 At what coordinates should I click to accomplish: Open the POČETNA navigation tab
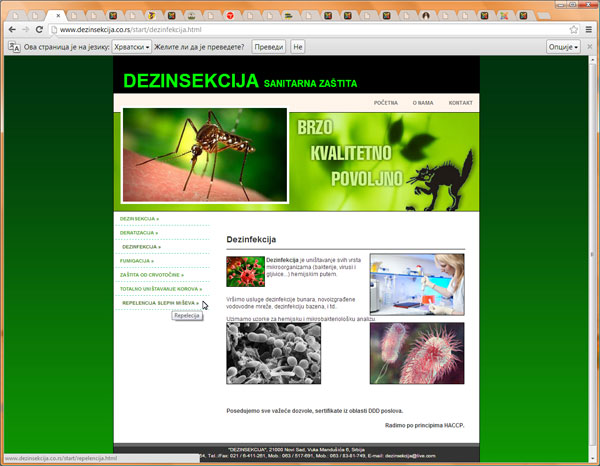click(385, 103)
